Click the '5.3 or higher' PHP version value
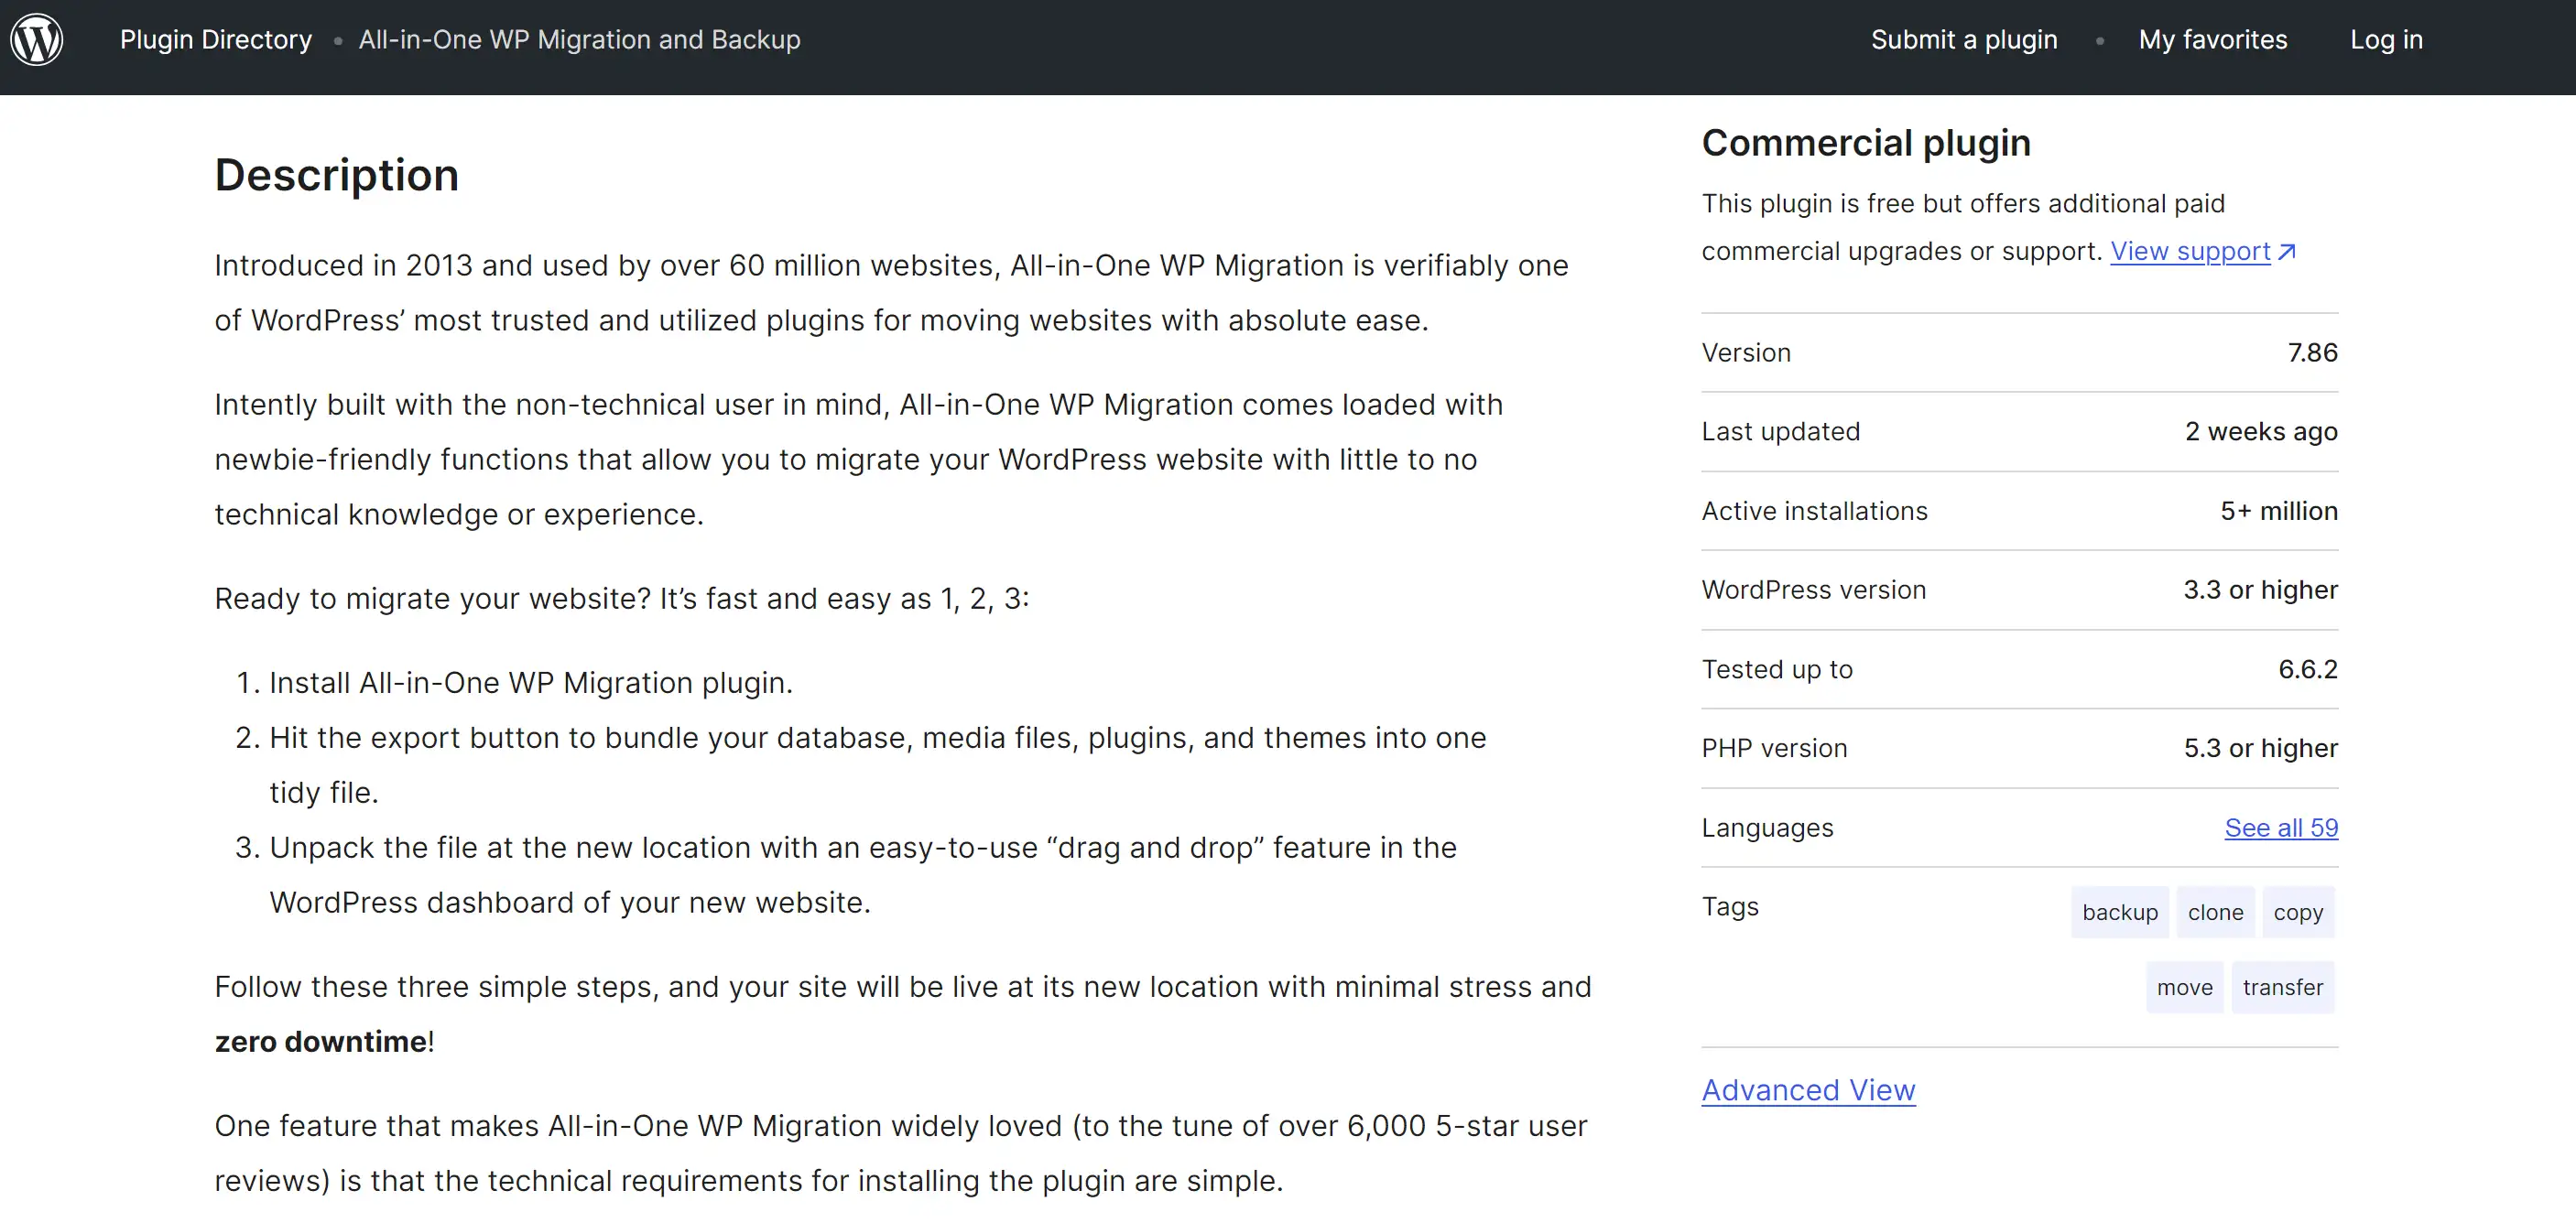 [2260, 748]
